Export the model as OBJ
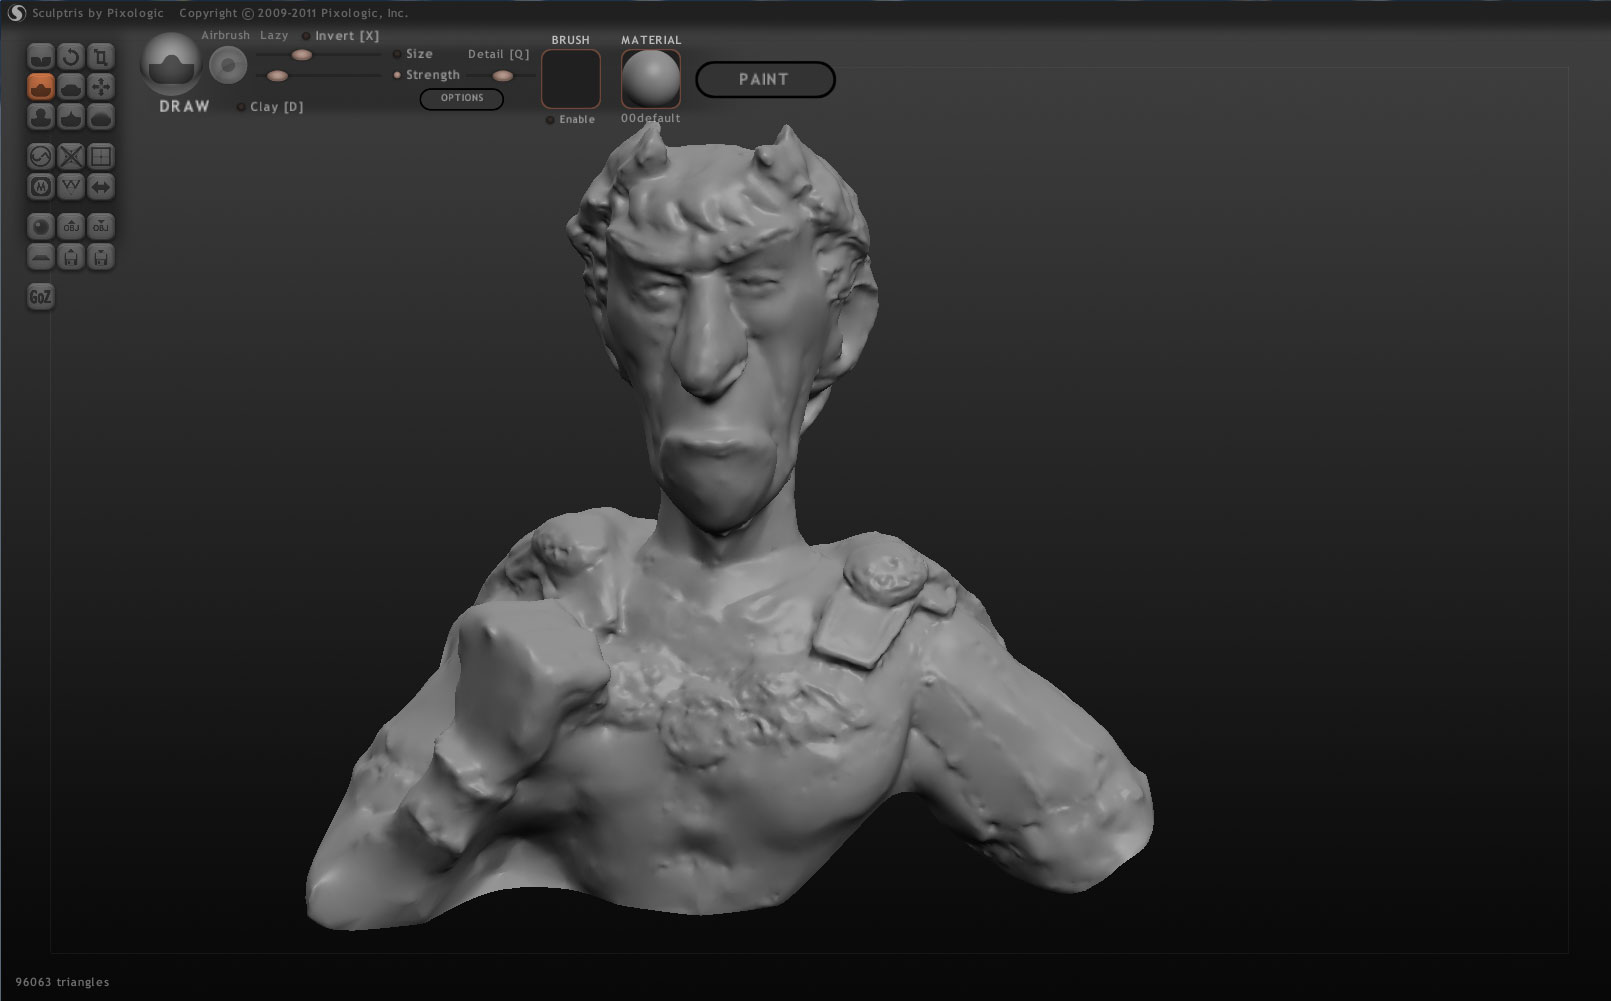Image resolution: width=1611 pixels, height=1001 pixels. click(99, 227)
